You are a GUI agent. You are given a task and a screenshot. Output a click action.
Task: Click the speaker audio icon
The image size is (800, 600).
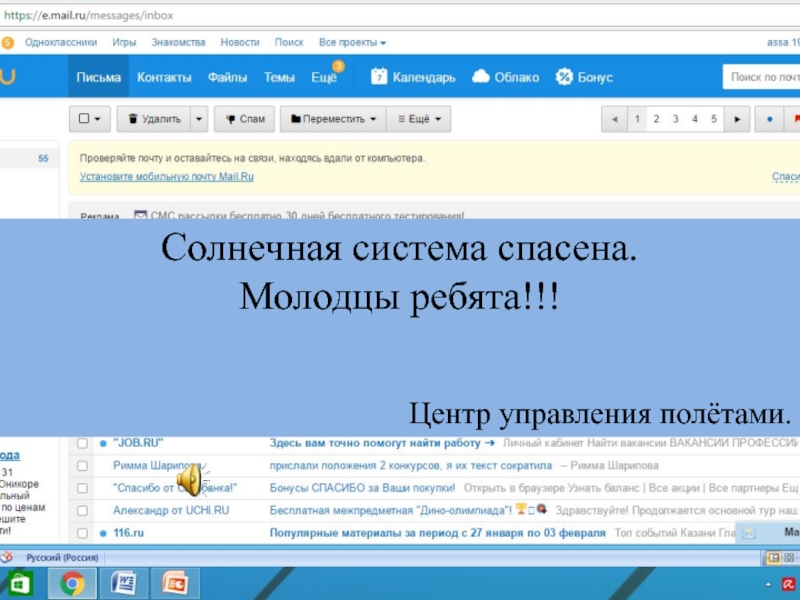coord(189,480)
